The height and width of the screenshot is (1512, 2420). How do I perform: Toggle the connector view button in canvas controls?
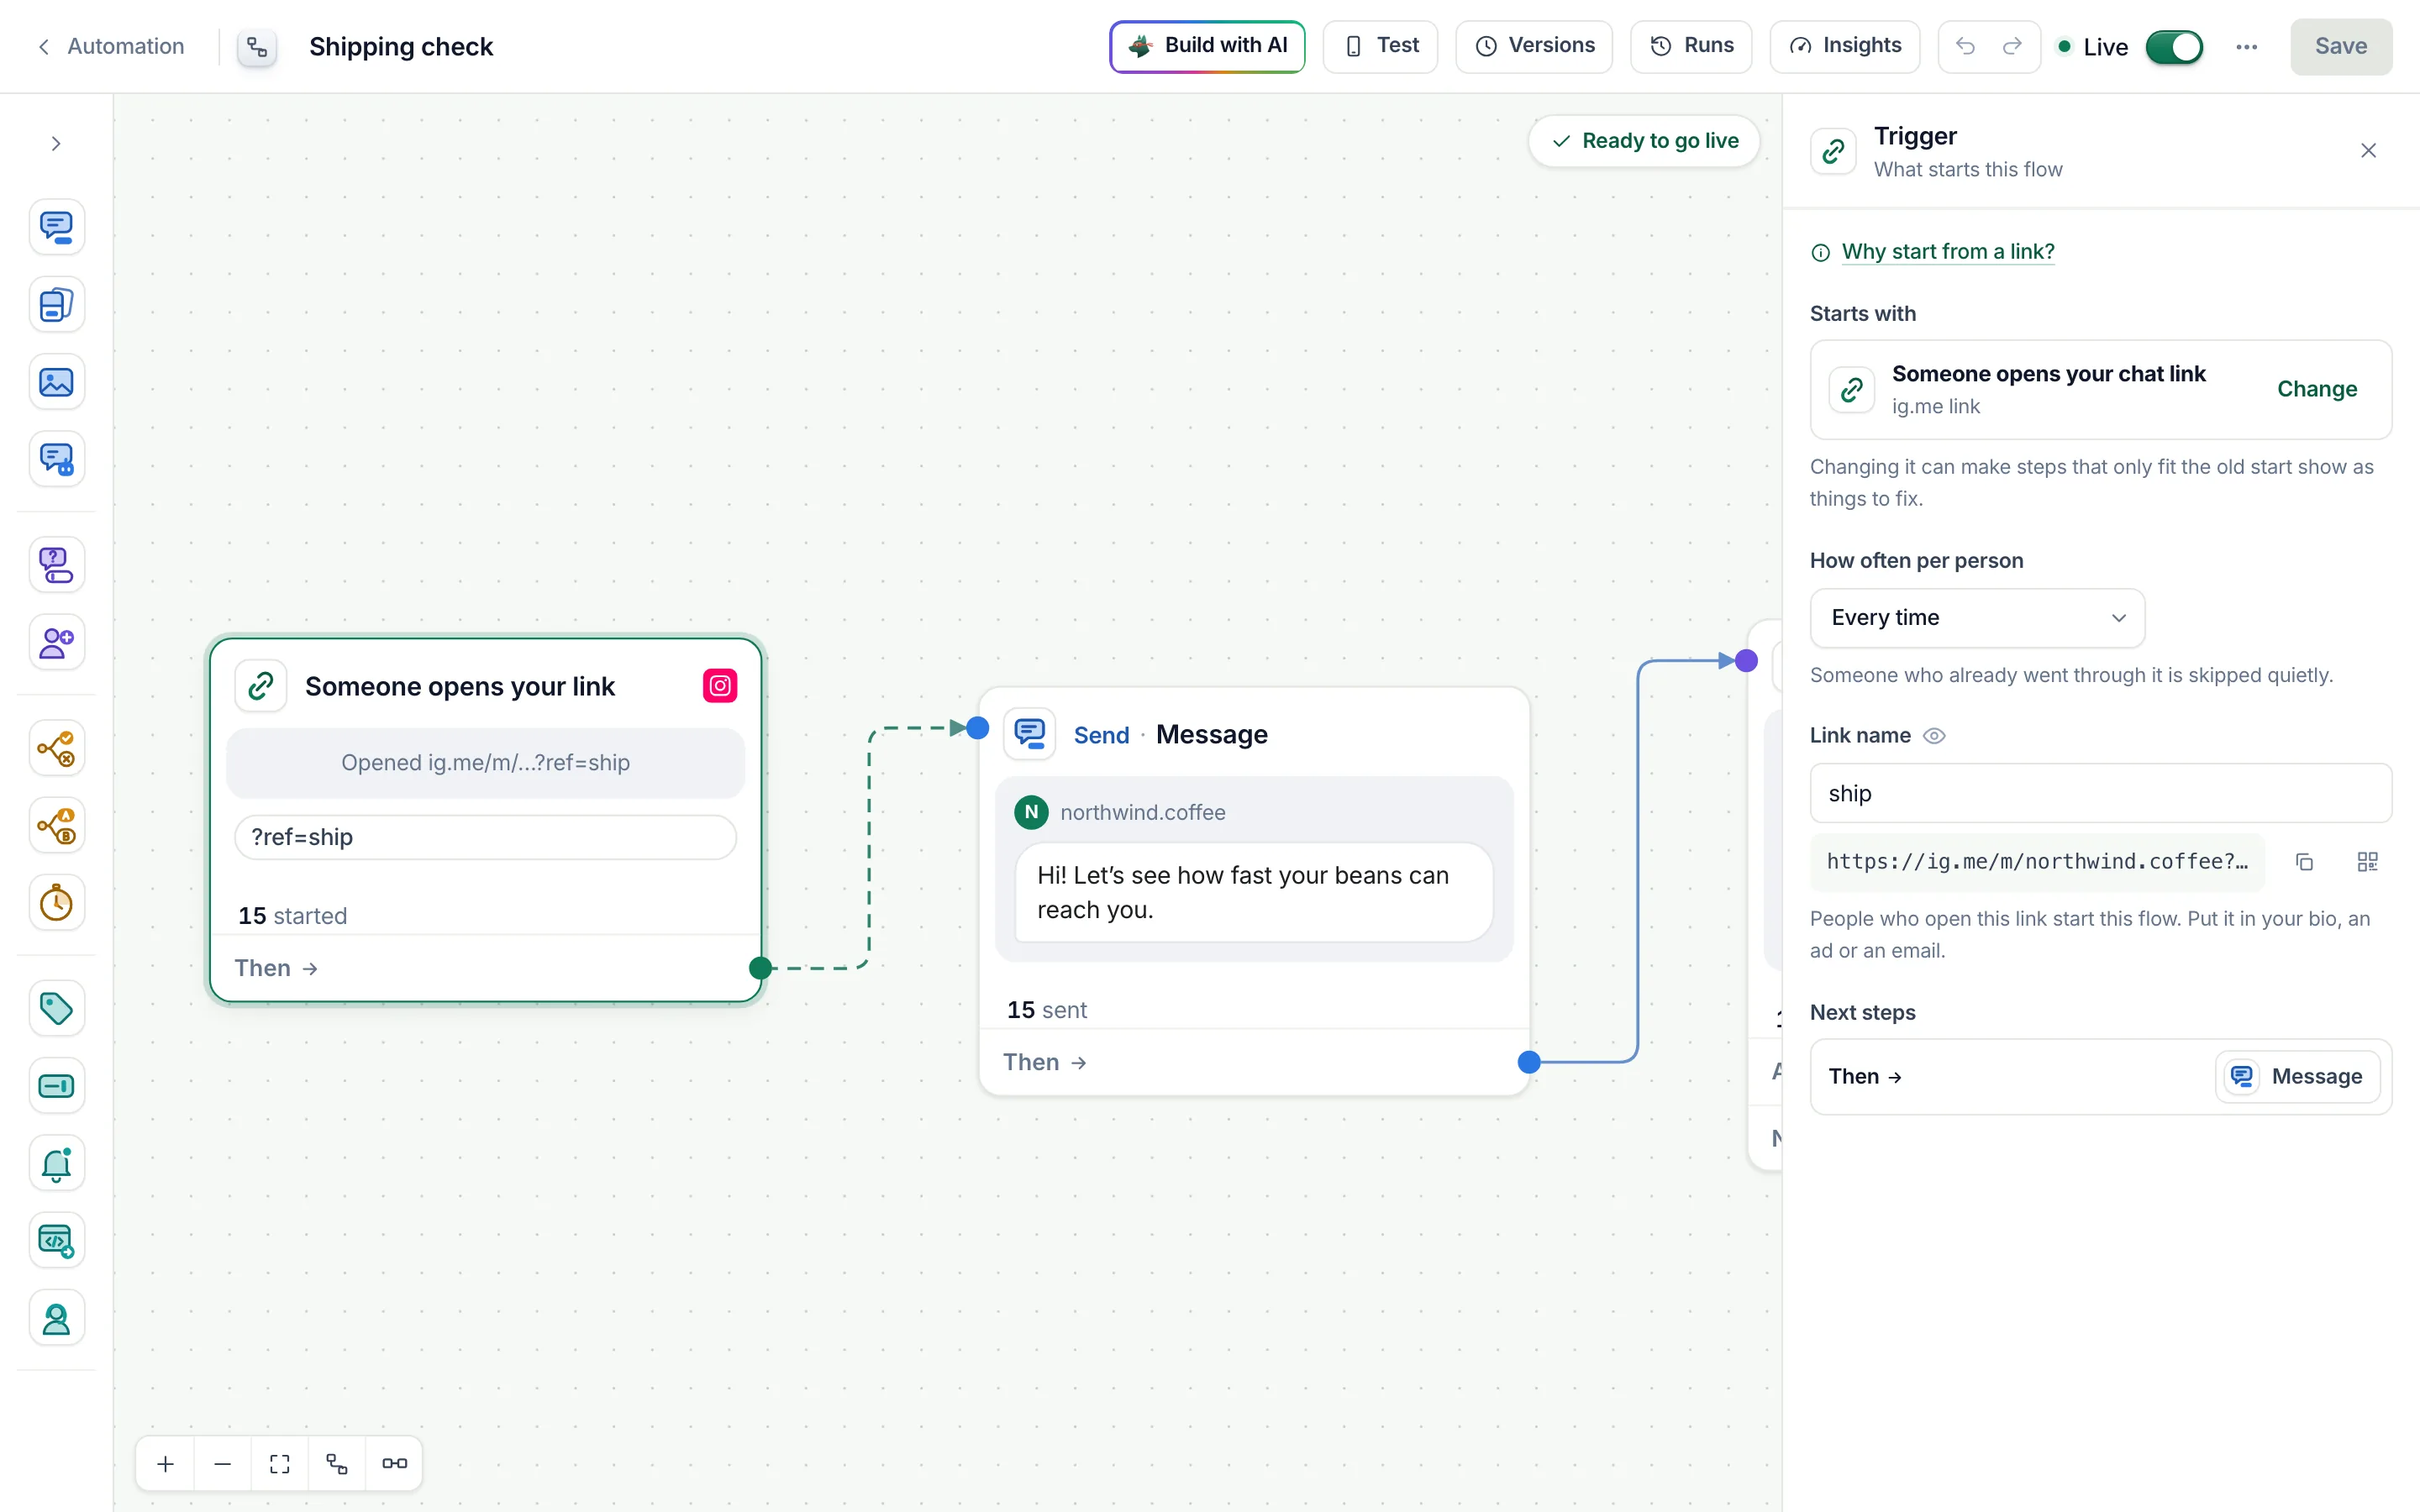click(394, 1464)
